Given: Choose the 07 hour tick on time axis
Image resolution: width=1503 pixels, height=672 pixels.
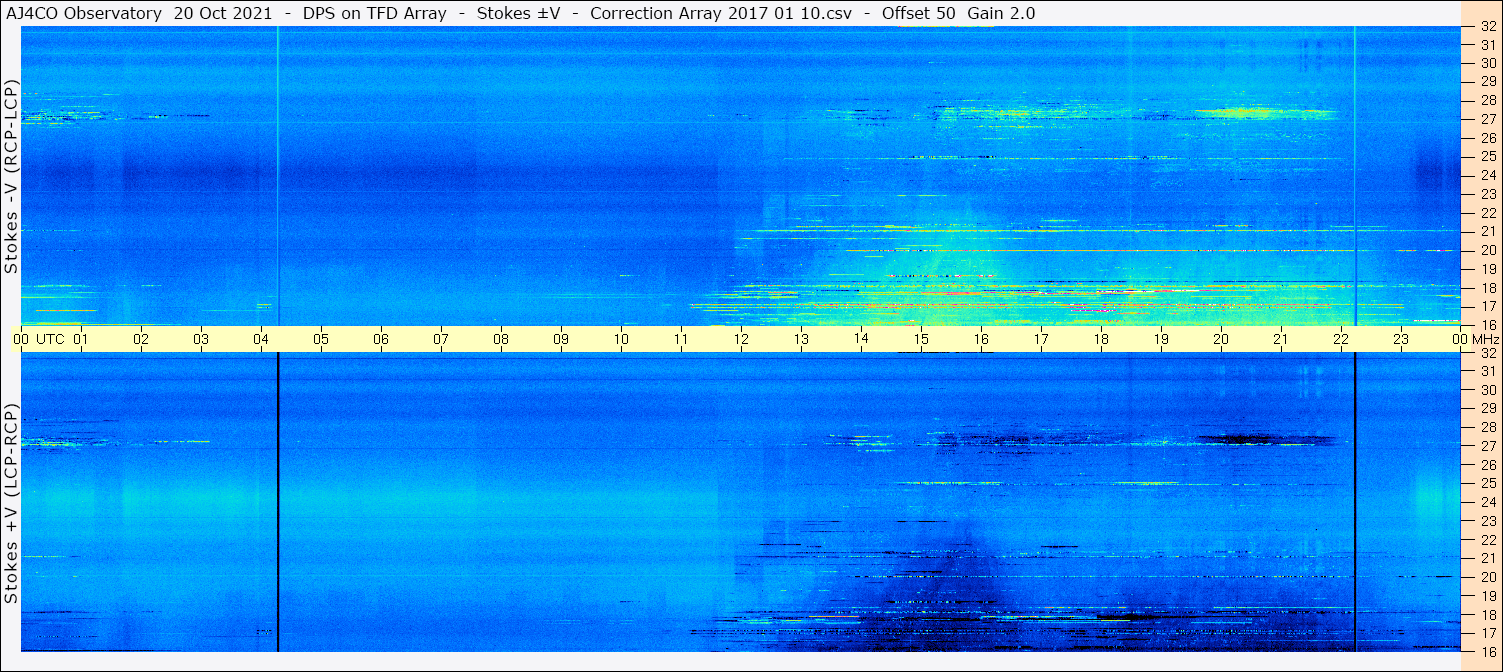Looking at the screenshot, I should pos(441,339).
